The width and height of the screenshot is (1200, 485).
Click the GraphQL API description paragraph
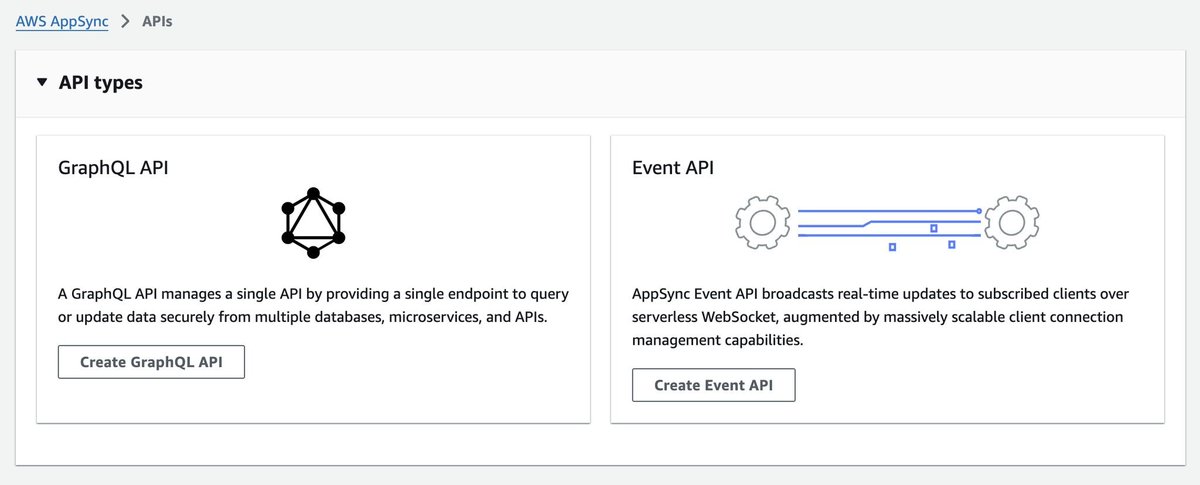click(313, 306)
